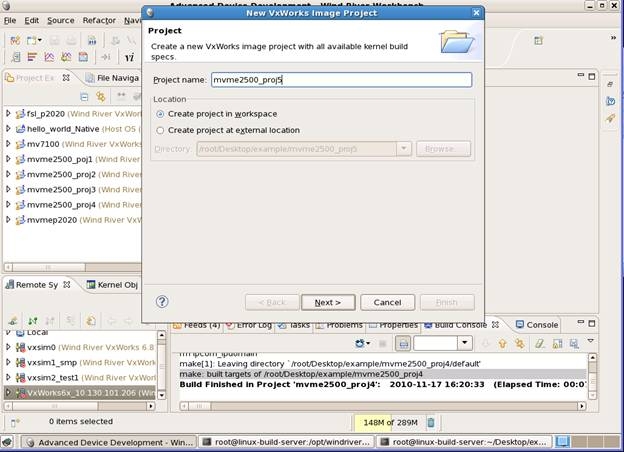
Task: Click the clear console icon in Build Console
Action: pyautogui.click(x=539, y=343)
